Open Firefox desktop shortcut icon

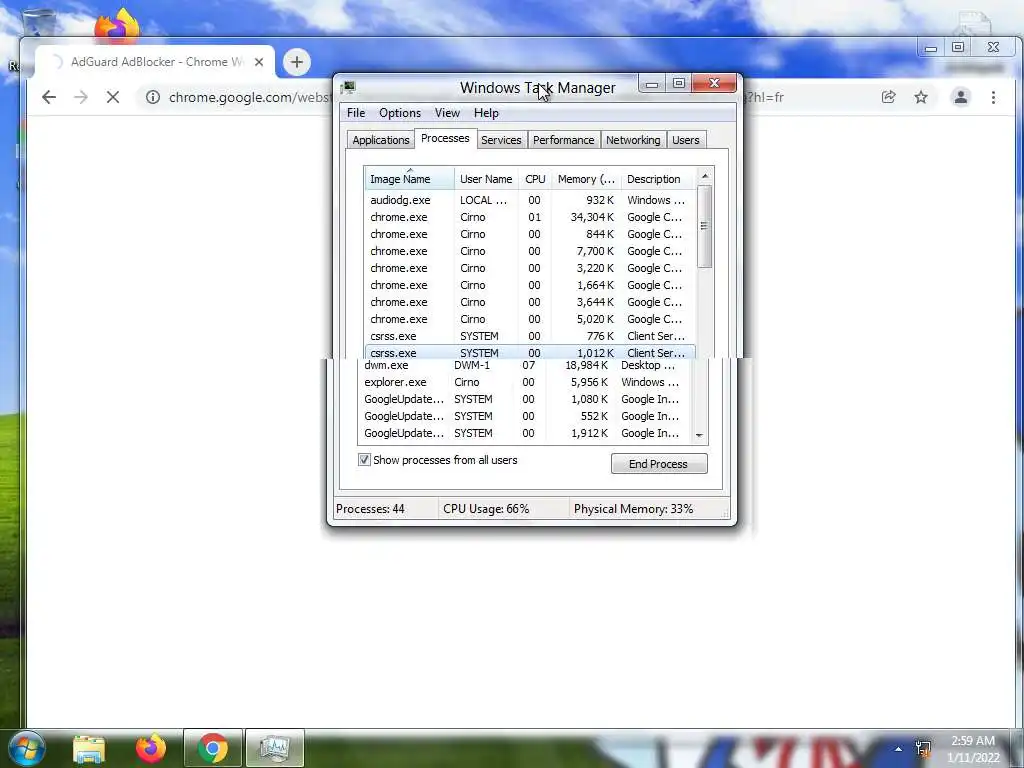(x=117, y=26)
